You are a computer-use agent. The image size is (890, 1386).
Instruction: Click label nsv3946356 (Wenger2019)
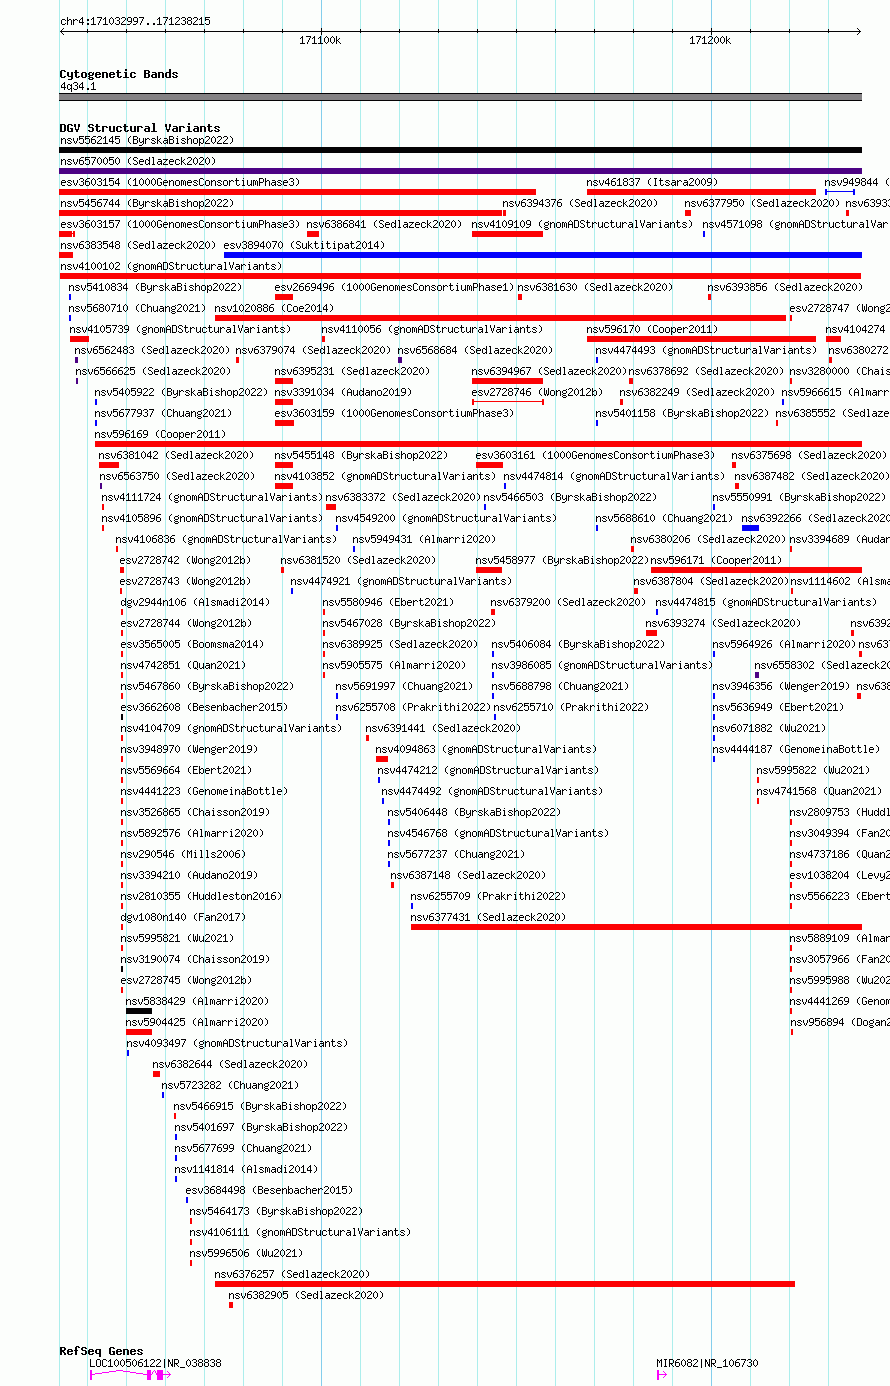(x=781, y=686)
